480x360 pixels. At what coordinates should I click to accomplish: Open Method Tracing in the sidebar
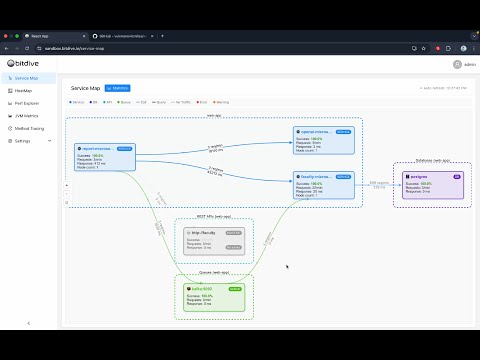[x=29, y=128]
